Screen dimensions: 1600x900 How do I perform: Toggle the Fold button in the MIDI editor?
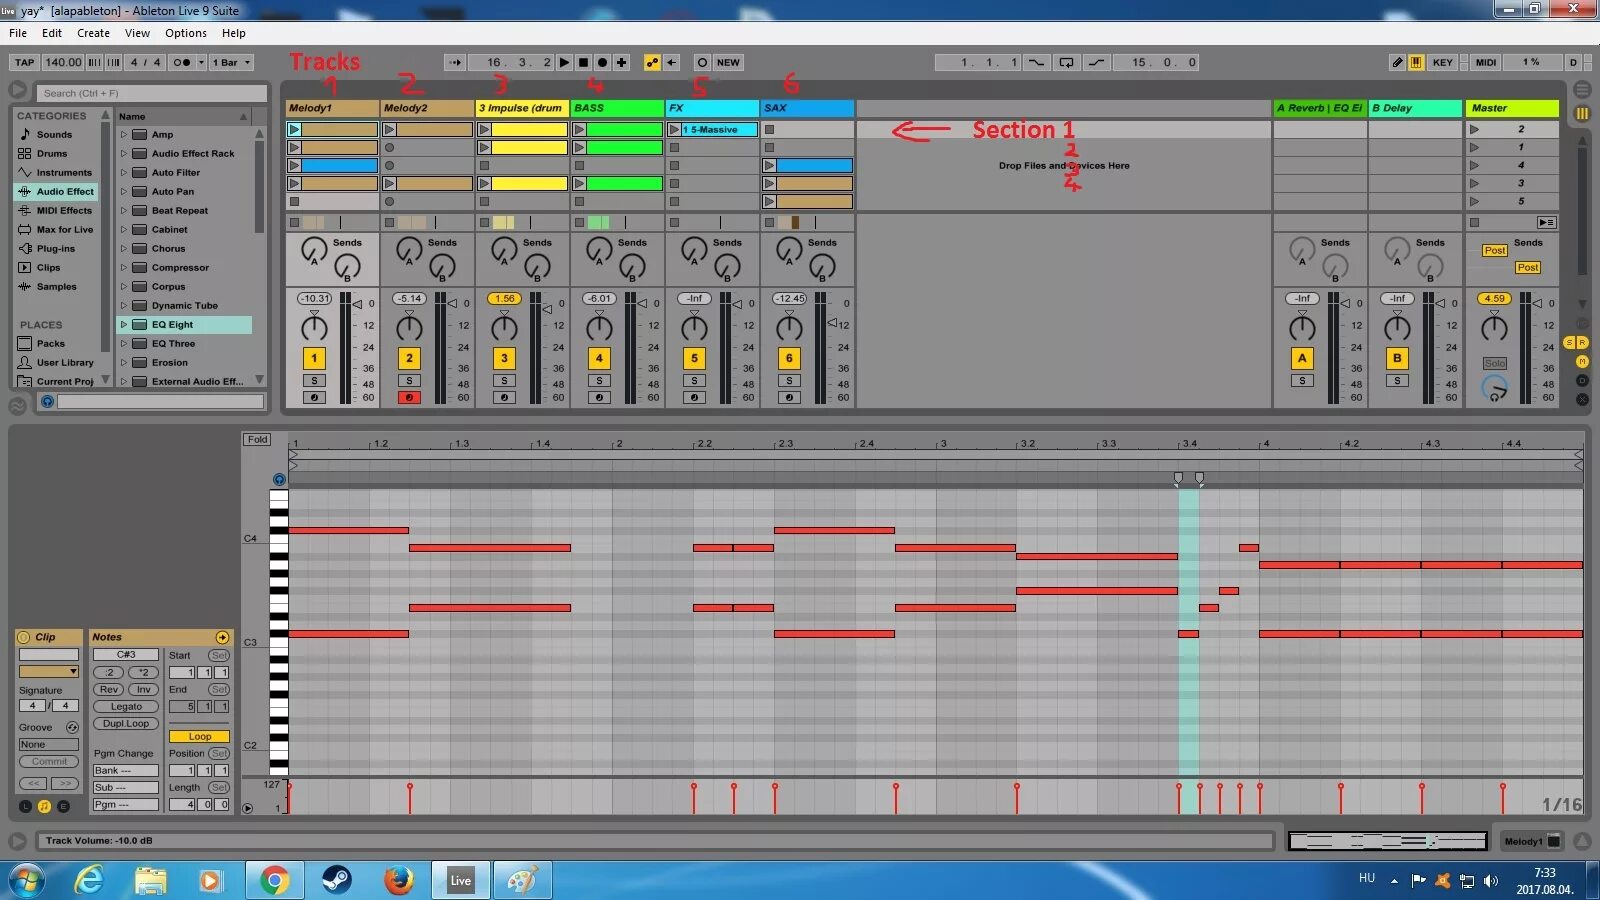[x=258, y=439]
